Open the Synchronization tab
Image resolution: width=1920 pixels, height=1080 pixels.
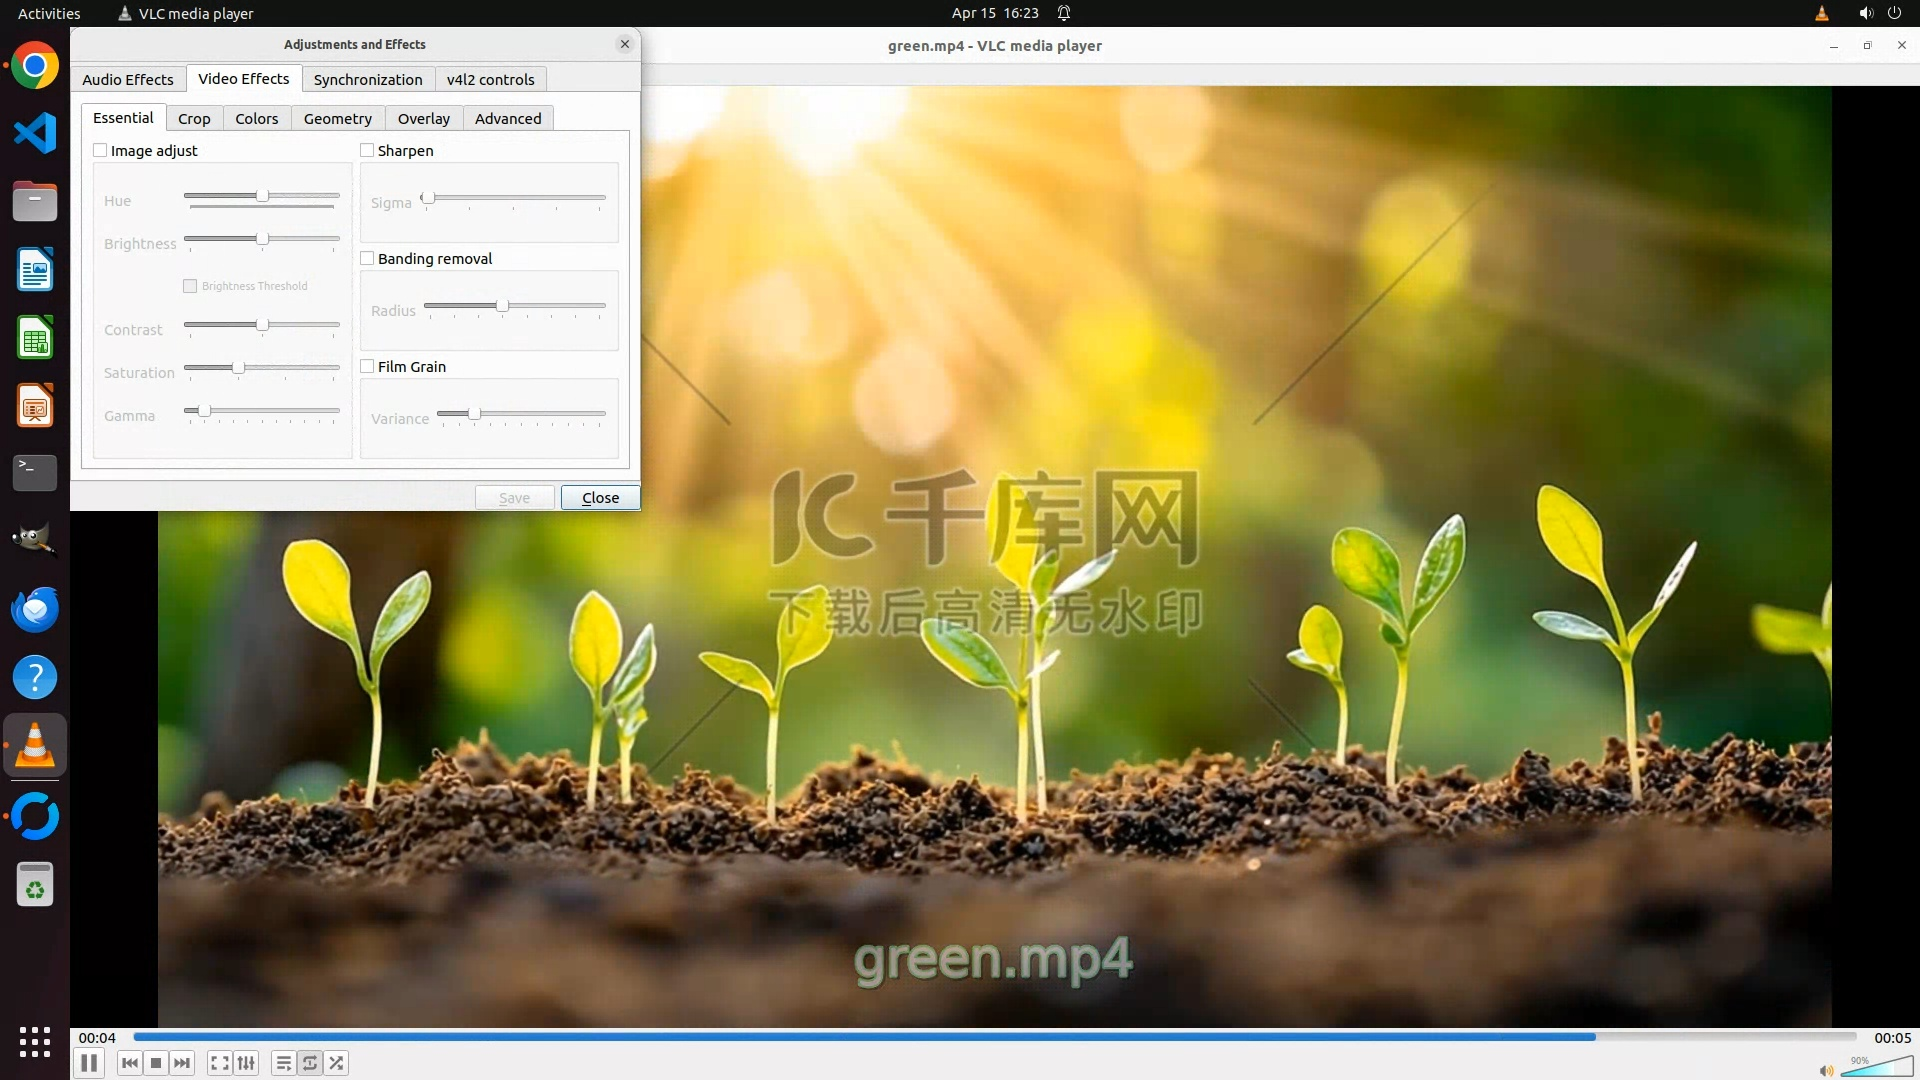pyautogui.click(x=368, y=80)
